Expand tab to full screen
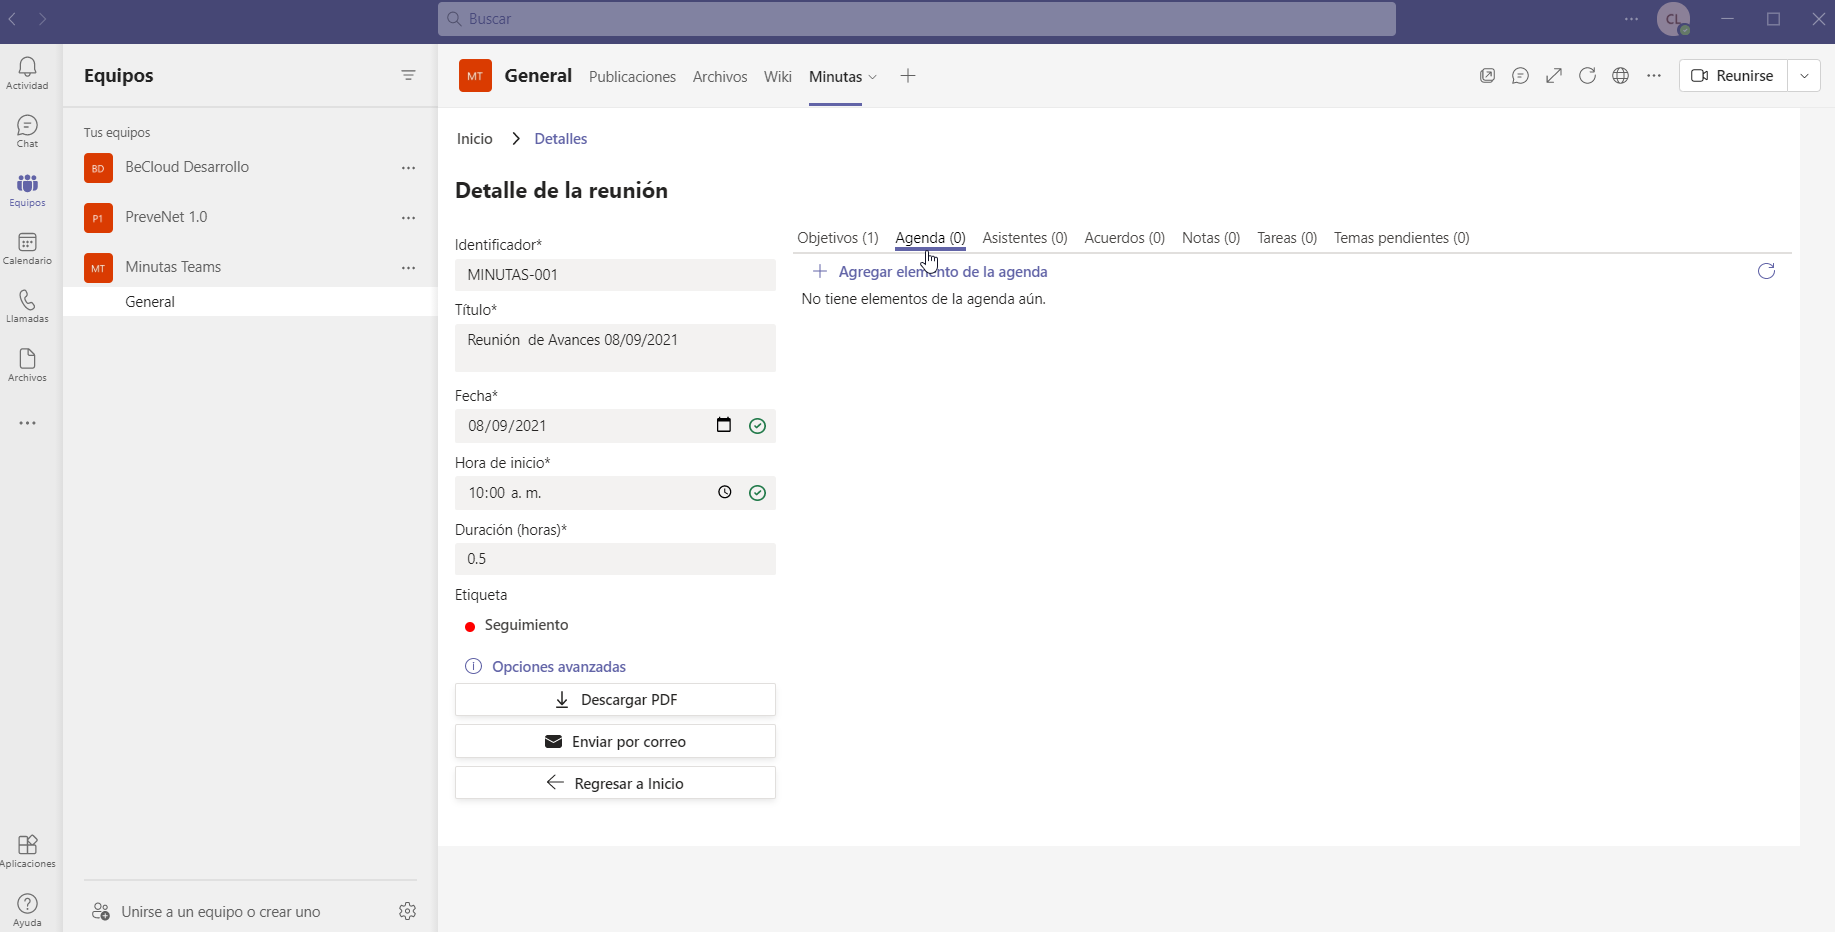This screenshot has width=1835, height=932. pos(1554,76)
